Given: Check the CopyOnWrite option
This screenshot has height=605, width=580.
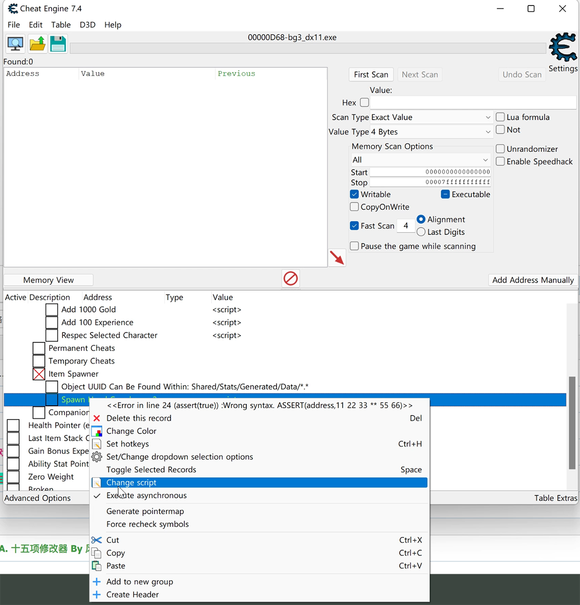Looking at the screenshot, I should coord(354,207).
